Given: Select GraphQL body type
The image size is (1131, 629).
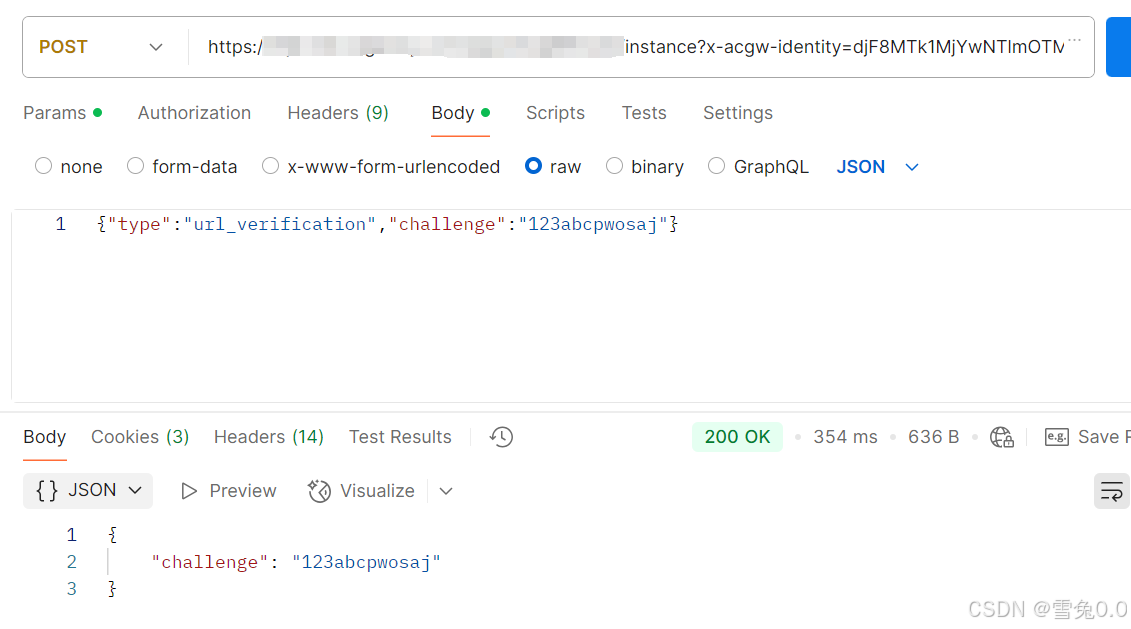Looking at the screenshot, I should (758, 167).
